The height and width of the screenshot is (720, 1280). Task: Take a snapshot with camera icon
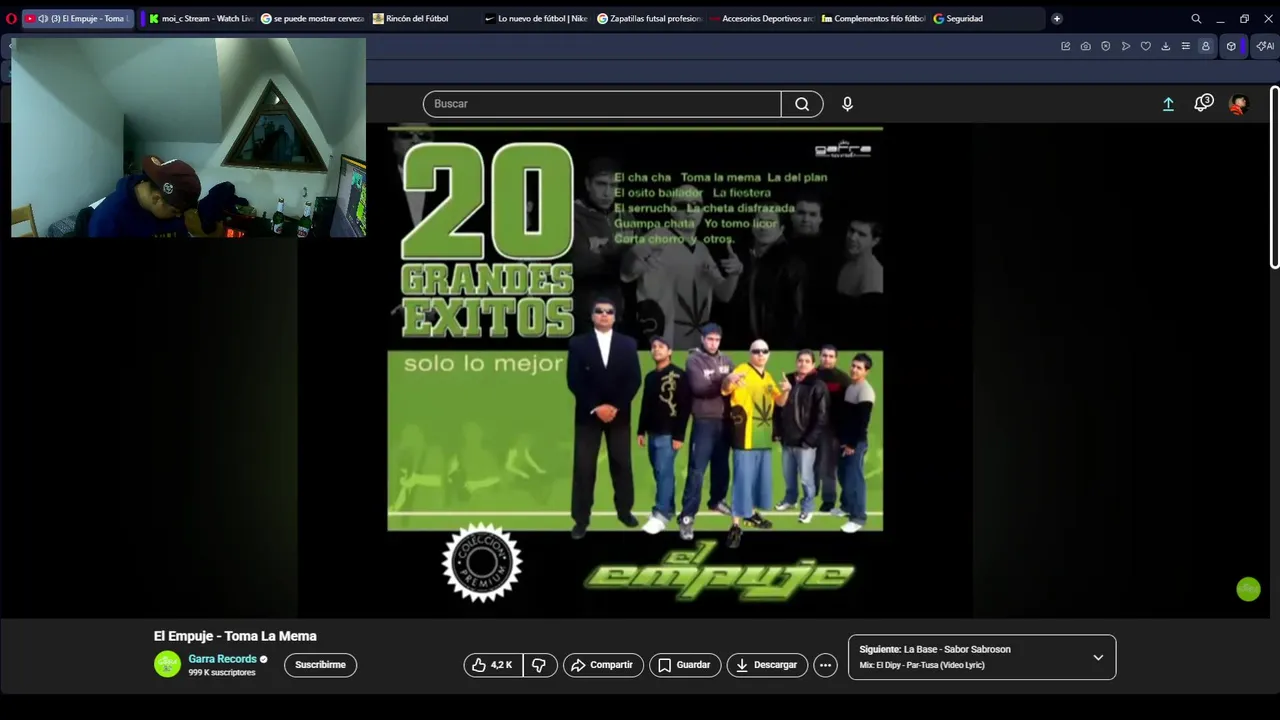[1085, 46]
